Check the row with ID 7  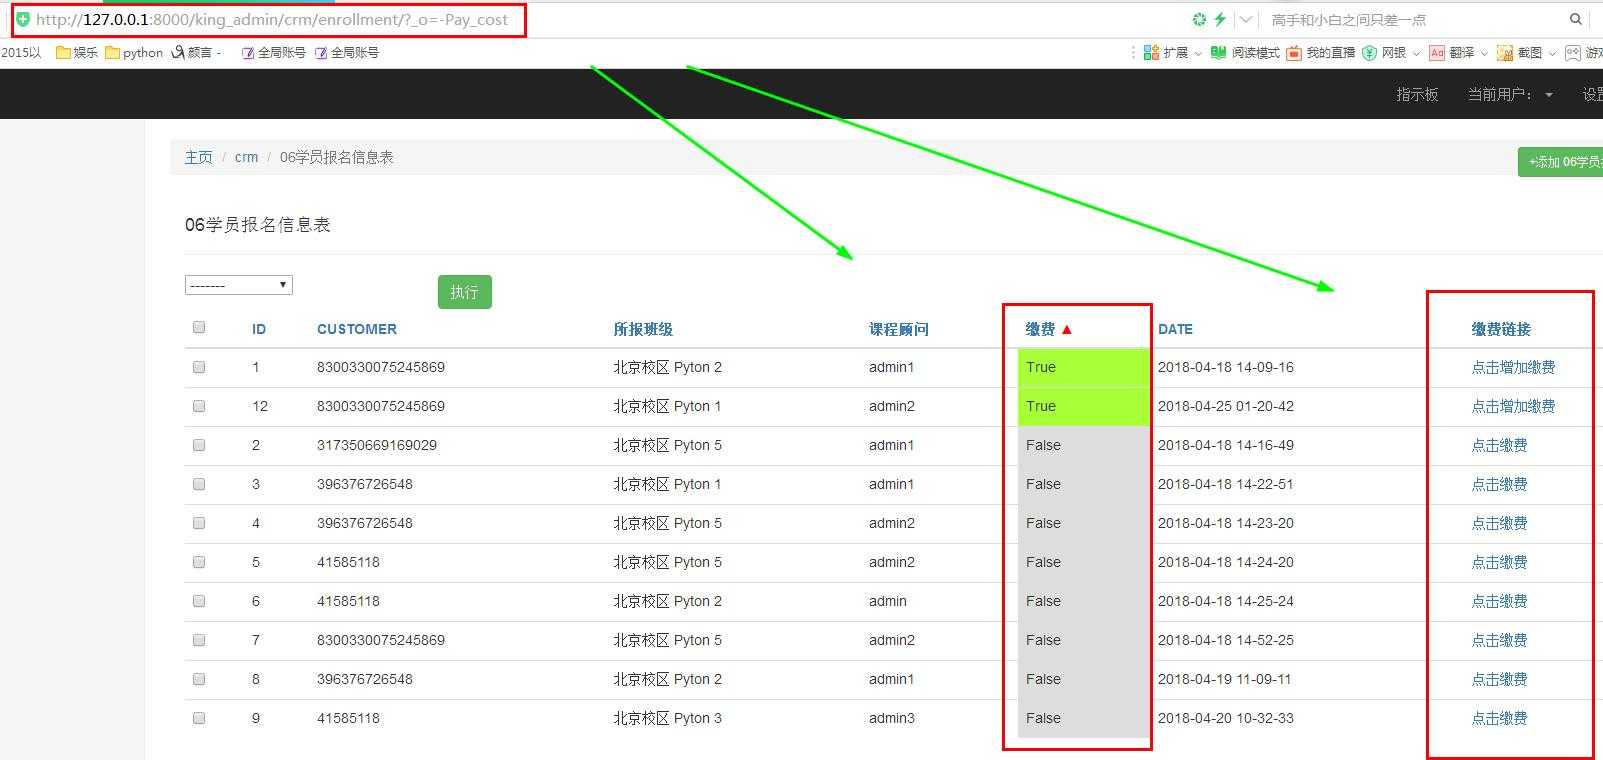pos(199,640)
